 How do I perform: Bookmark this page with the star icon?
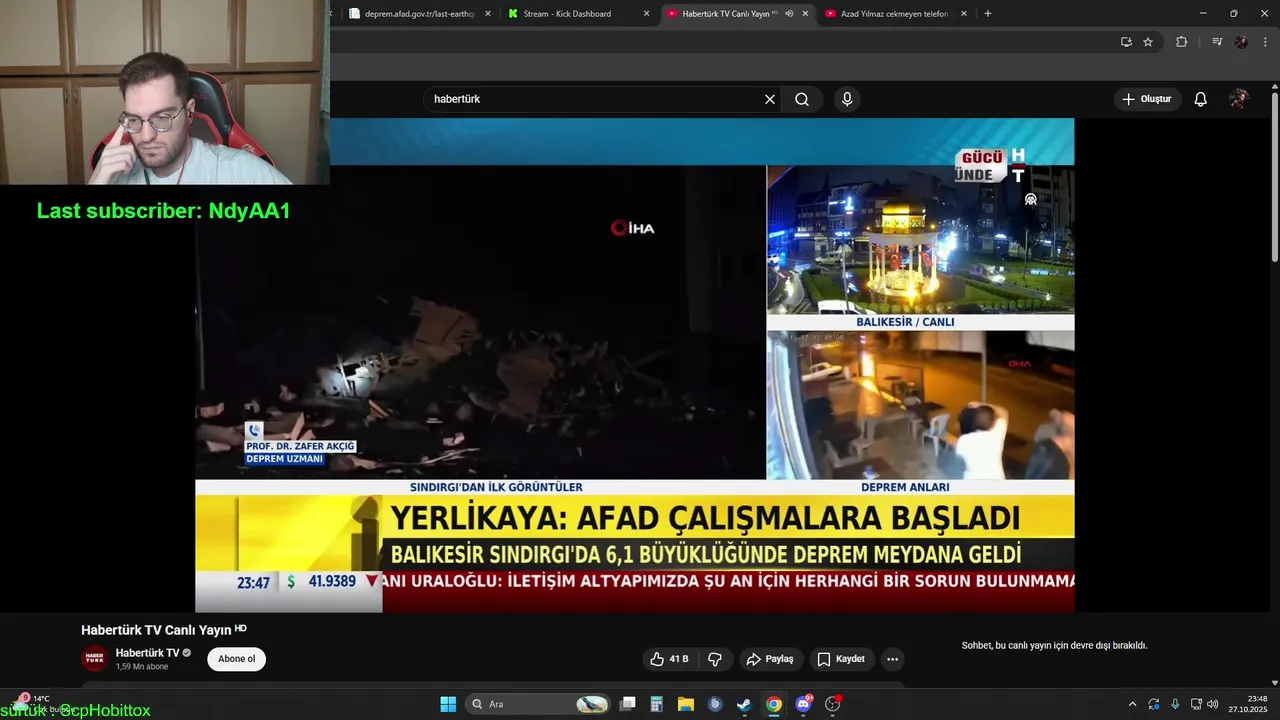pyautogui.click(x=1148, y=42)
